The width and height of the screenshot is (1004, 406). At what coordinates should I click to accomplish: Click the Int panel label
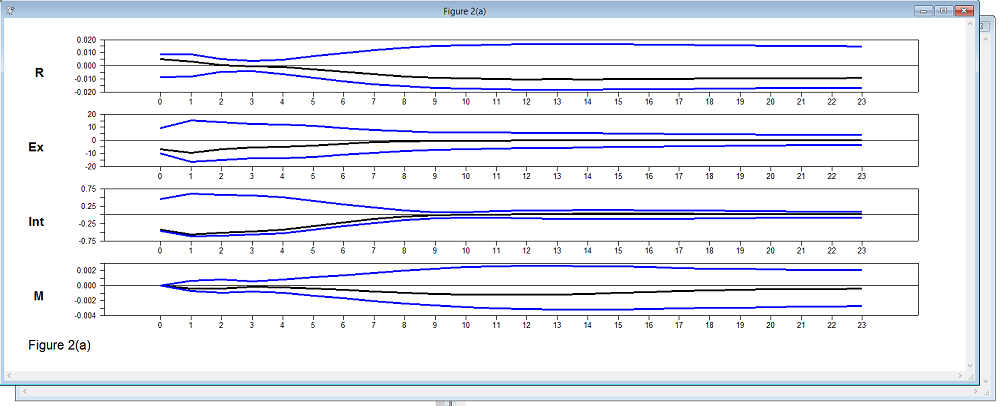pyautogui.click(x=37, y=221)
